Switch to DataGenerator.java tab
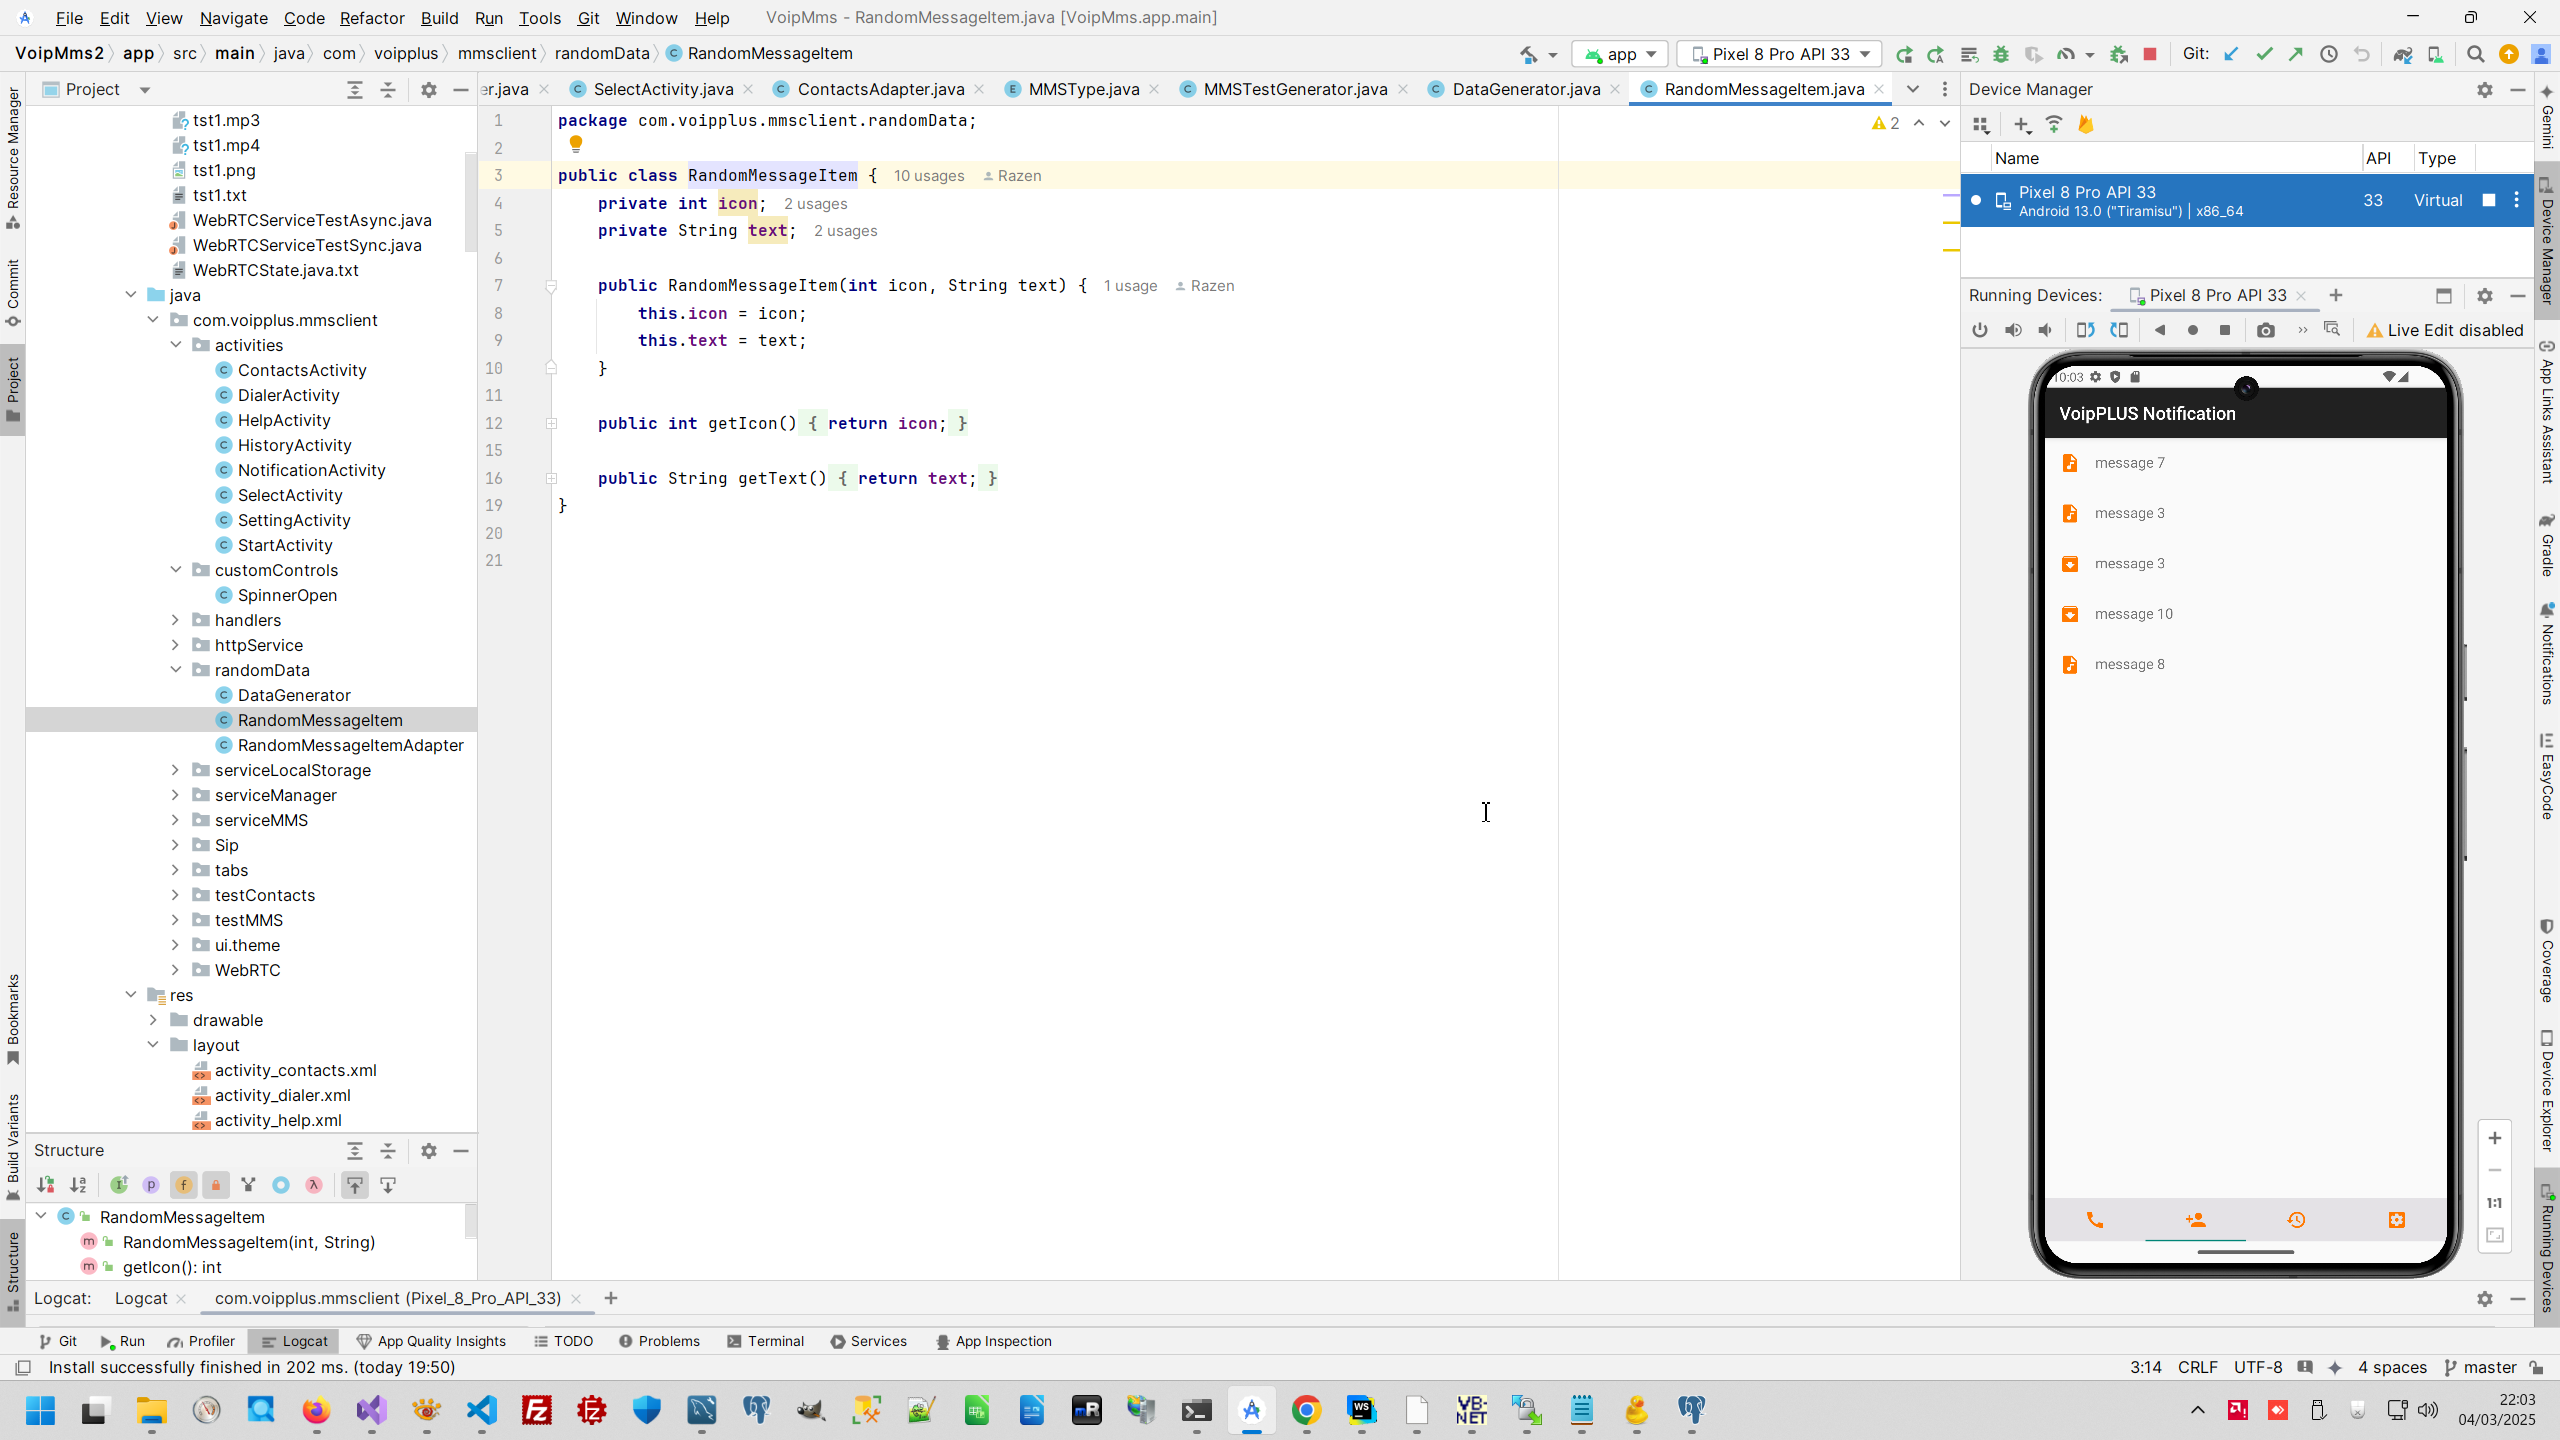 pos(1525,89)
